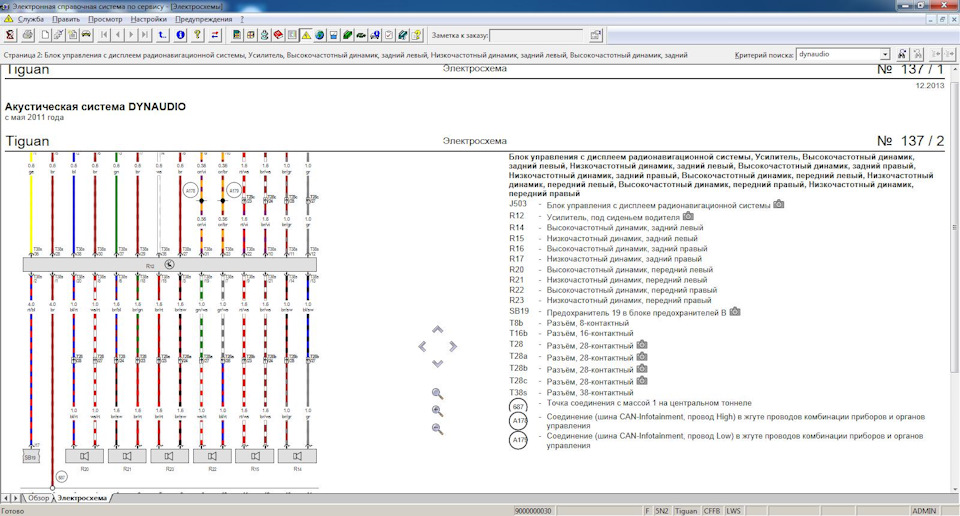Open the camera image for connector T28c
Viewport: 960px width, 516px height.
click(642, 381)
